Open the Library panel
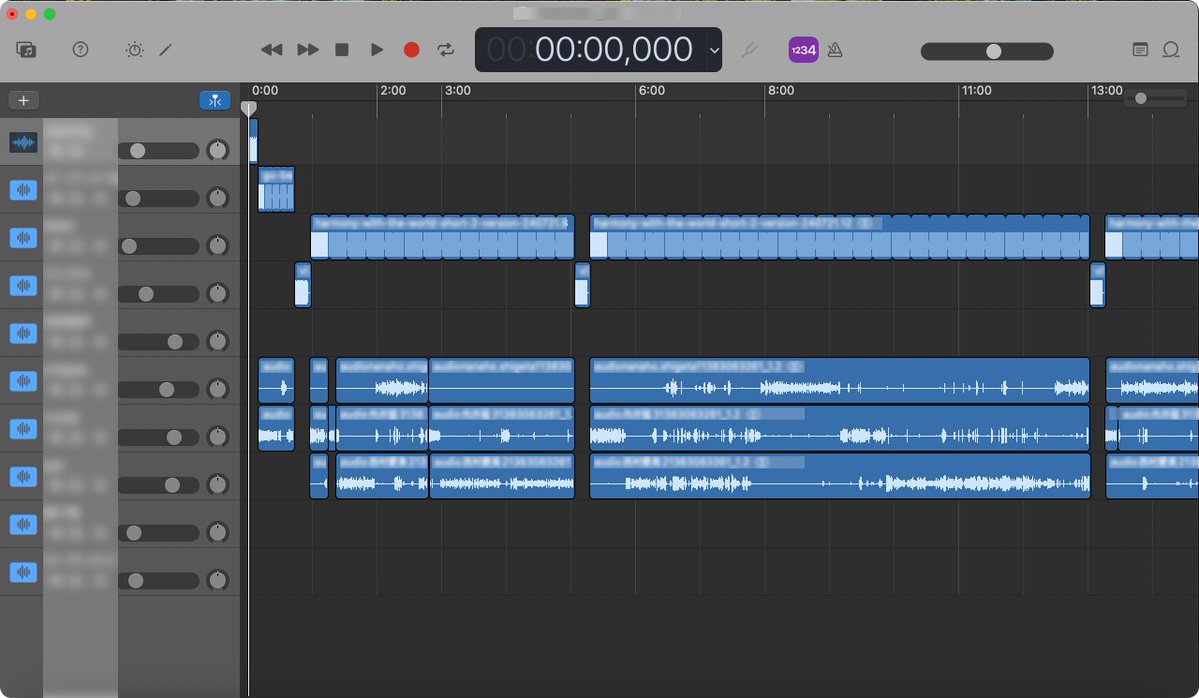Screen dimensions: 1199x698 [26, 50]
